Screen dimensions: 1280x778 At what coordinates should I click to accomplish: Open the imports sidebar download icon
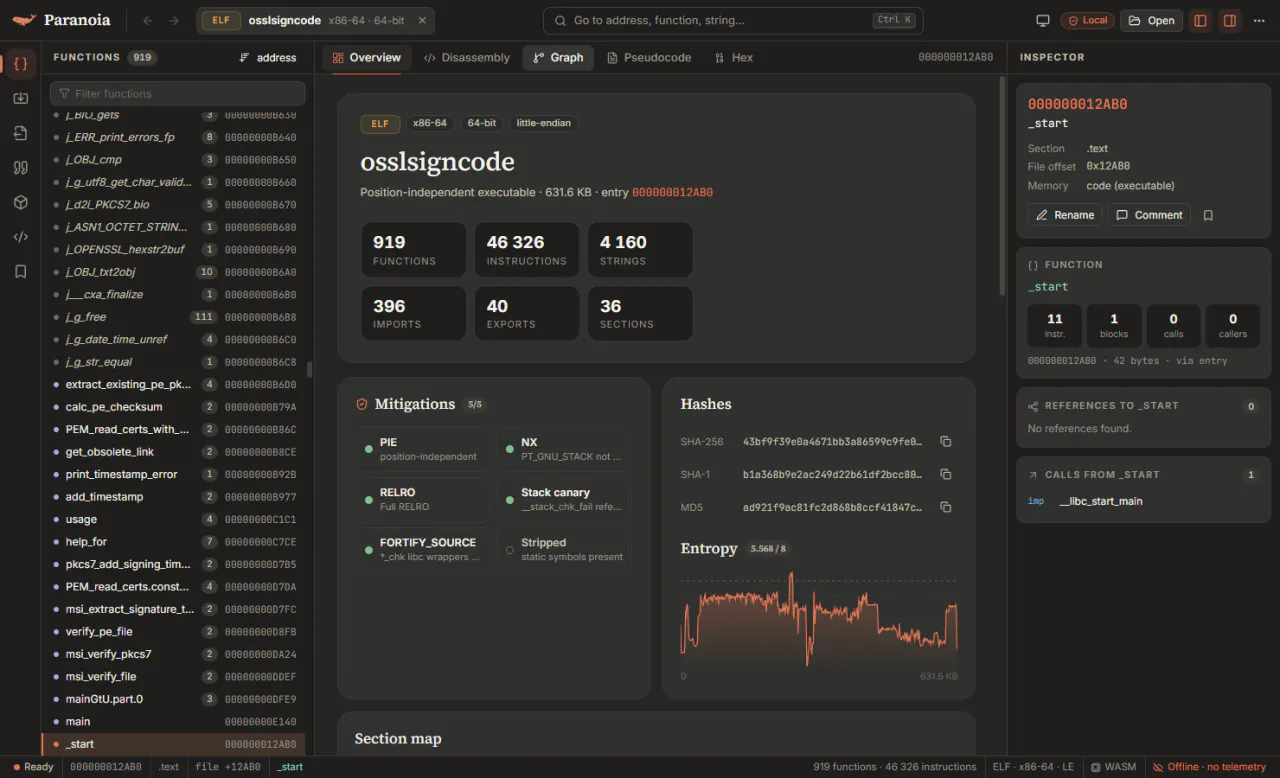click(x=20, y=98)
